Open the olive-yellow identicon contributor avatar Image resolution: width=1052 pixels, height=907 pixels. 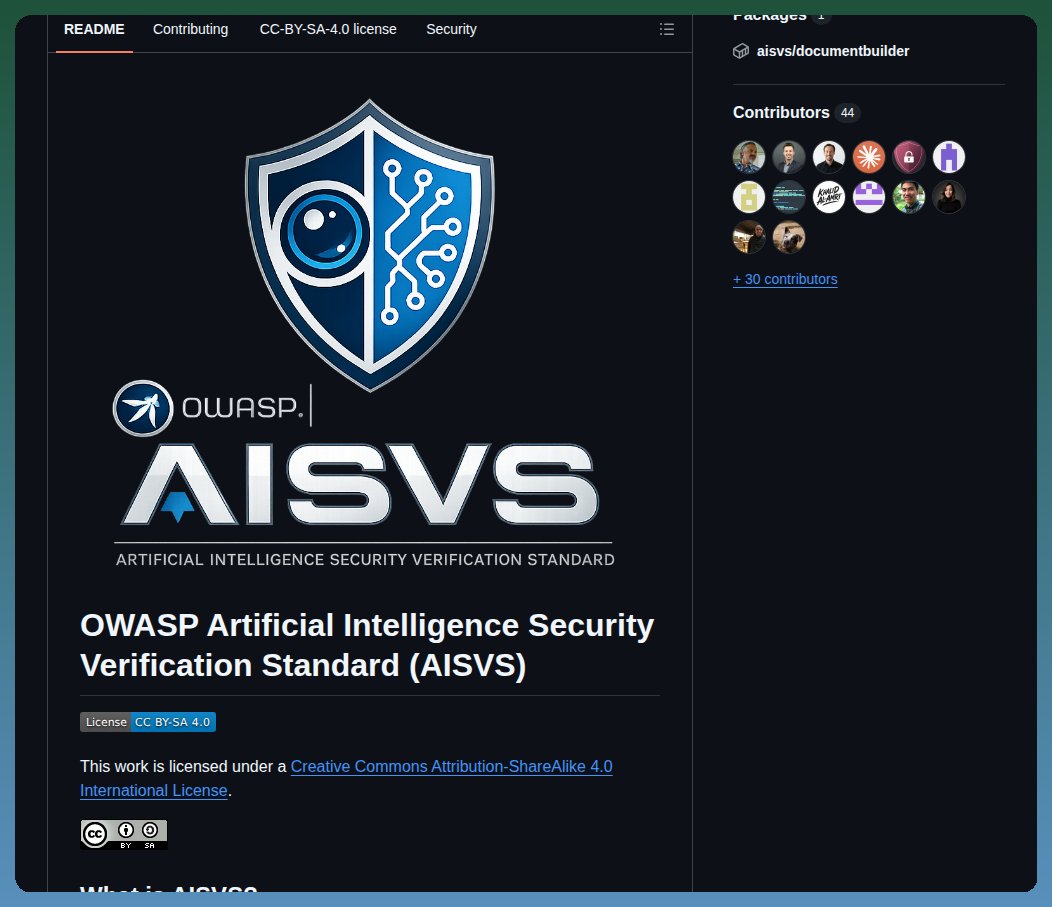click(749, 197)
